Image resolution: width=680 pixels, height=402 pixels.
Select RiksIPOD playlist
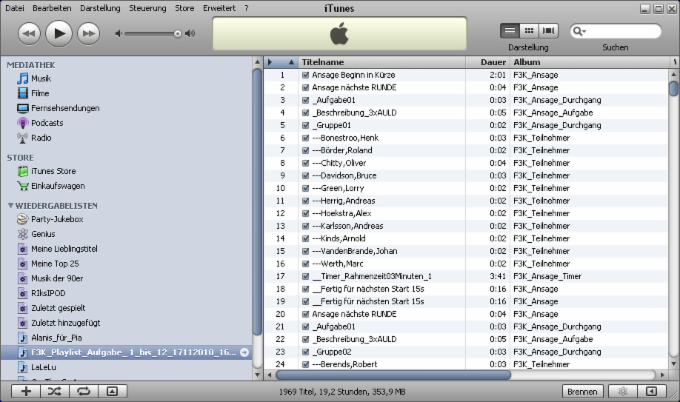48,293
